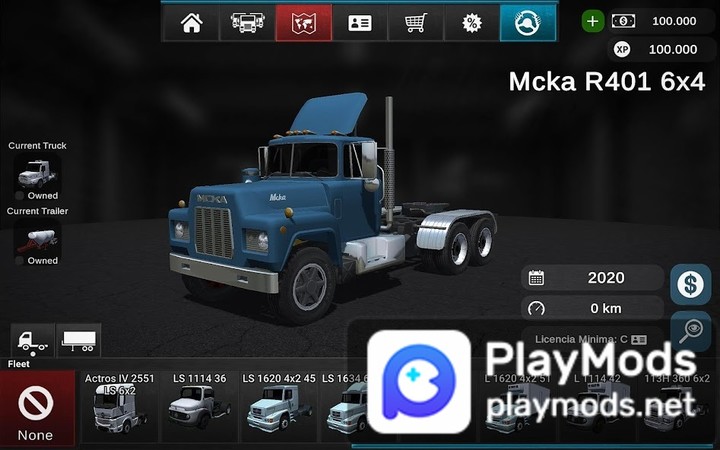Open the driver license ID tab

pyautogui.click(x=360, y=22)
